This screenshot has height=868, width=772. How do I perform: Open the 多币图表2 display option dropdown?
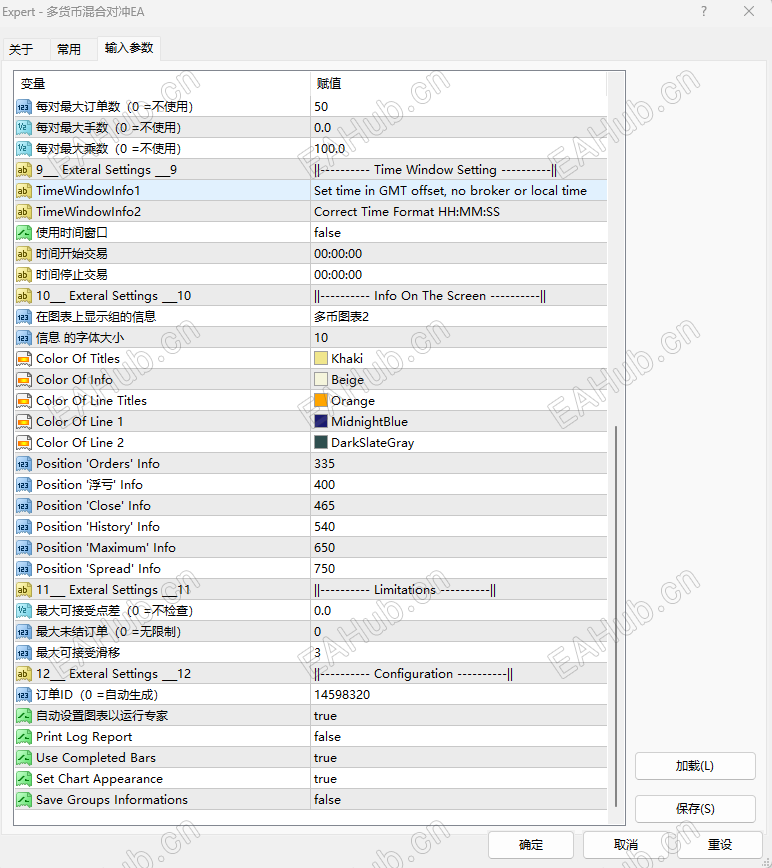pos(459,317)
